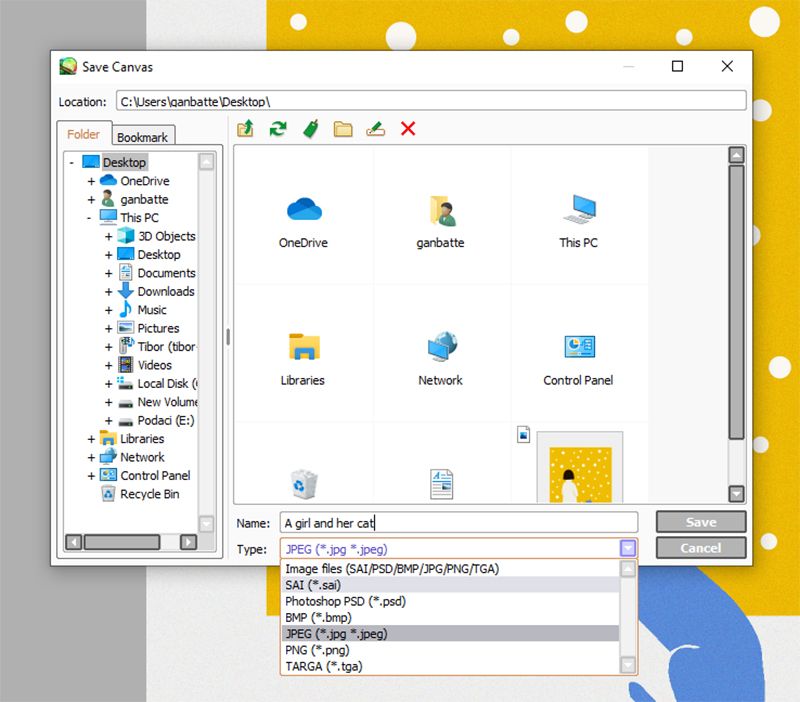800x702 pixels.
Task: Close the Save Canvas dialog
Action: click(x=727, y=66)
